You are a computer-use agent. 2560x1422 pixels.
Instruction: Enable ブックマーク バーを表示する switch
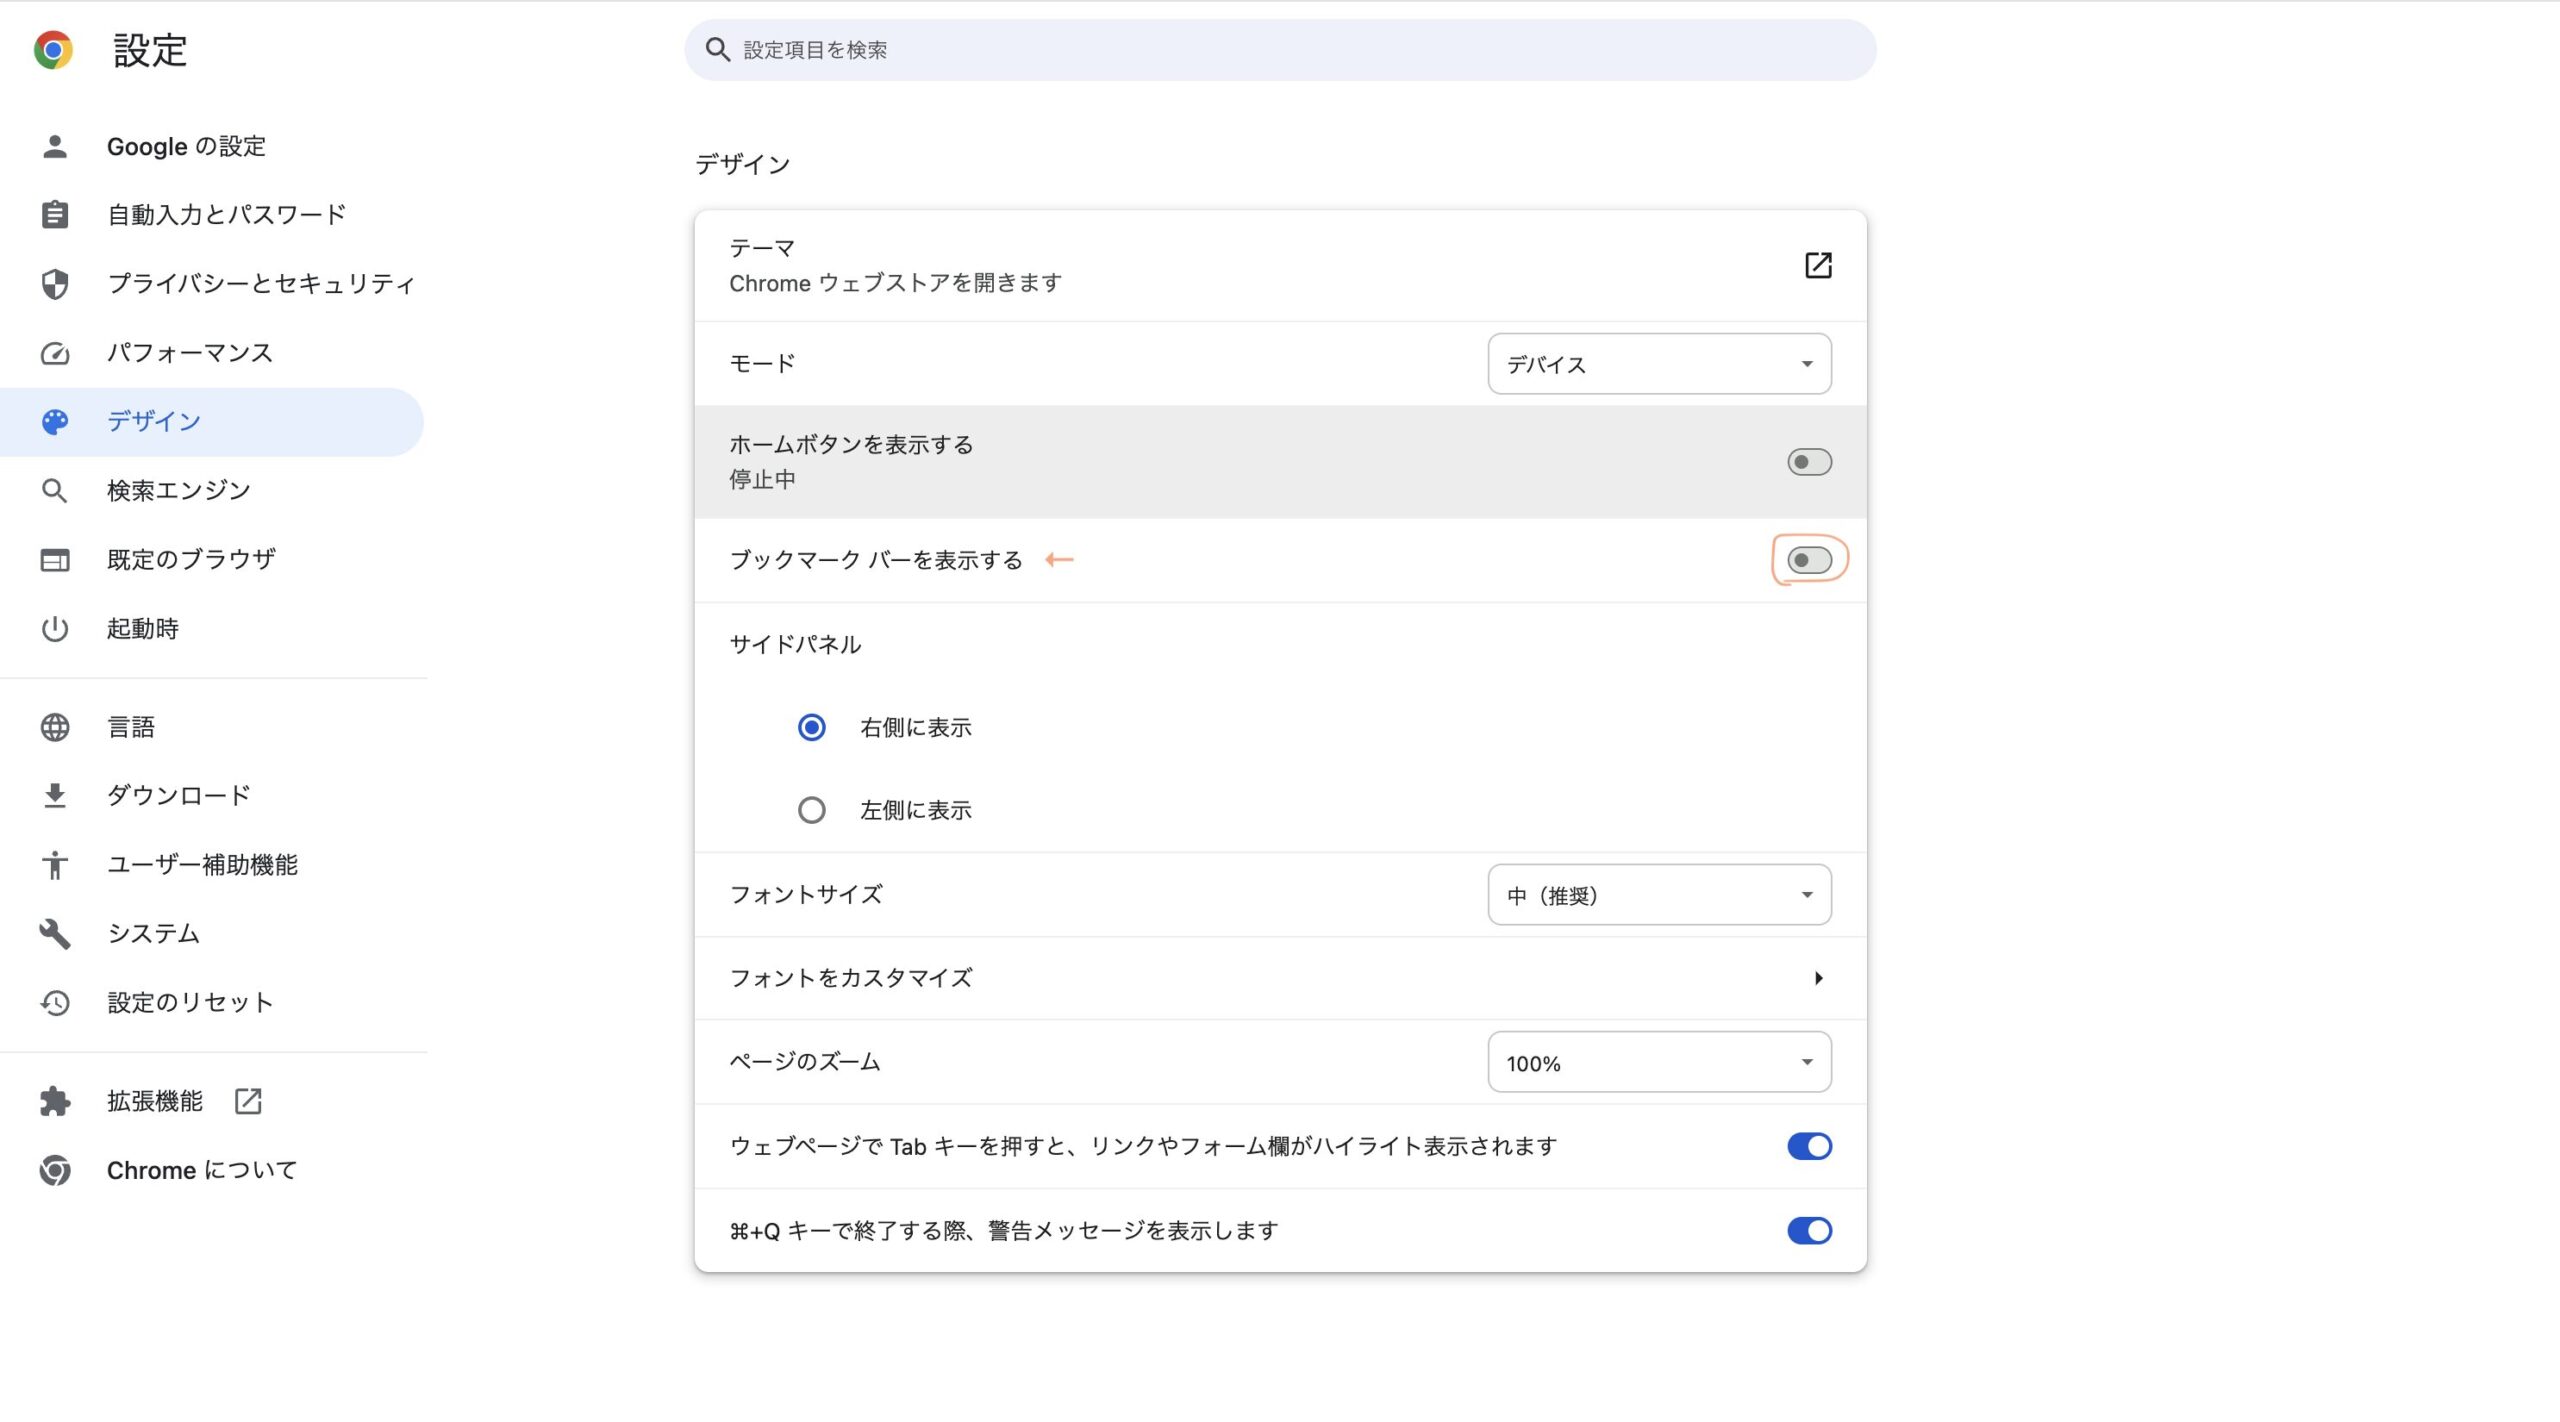coord(1809,560)
